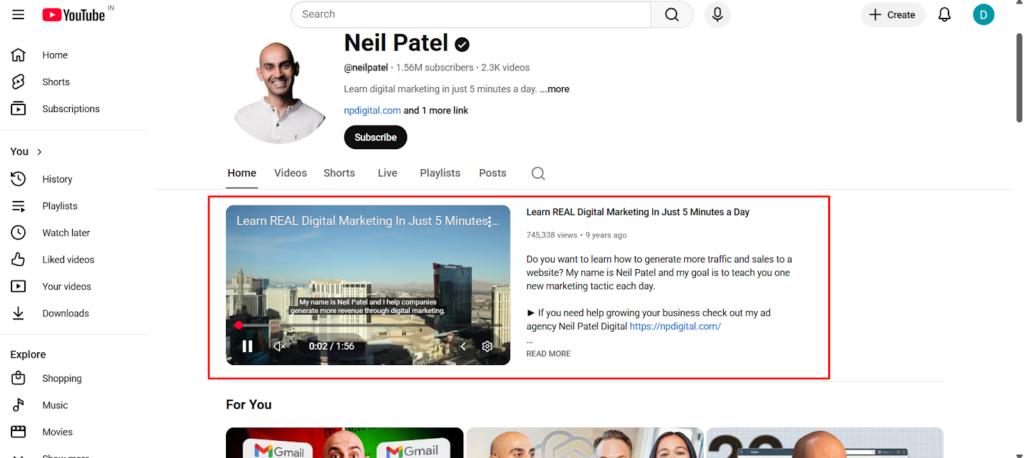Viewport: 1024px width, 458px height.
Task: Go to YouTube home via logo
Action: coord(74,14)
